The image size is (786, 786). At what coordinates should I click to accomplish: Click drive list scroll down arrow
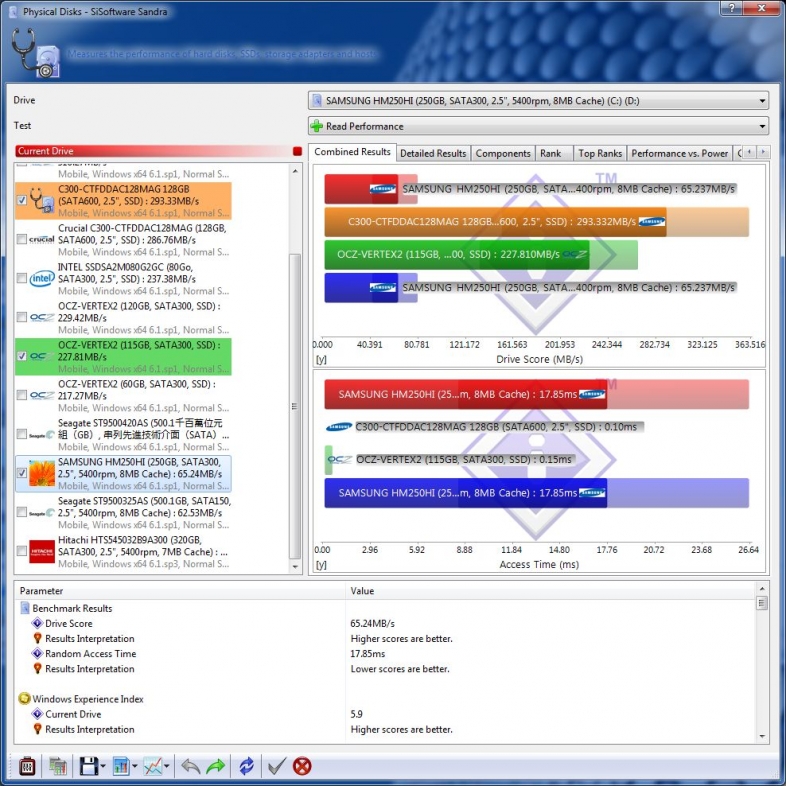pyautogui.click(x=295, y=567)
